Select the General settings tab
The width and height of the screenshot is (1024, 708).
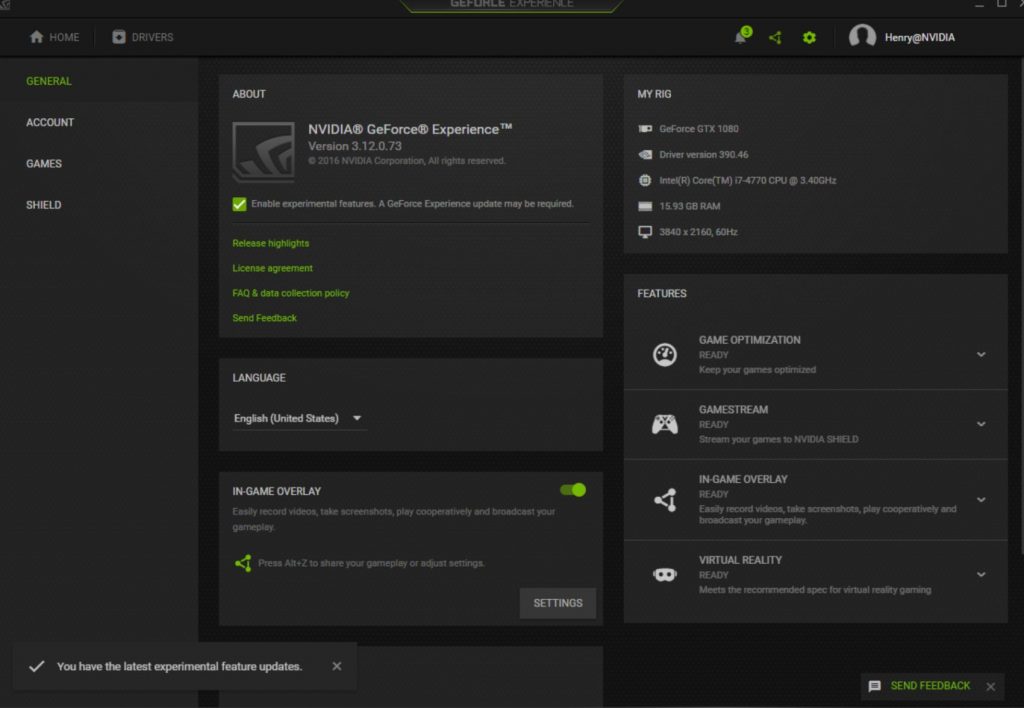tap(49, 81)
